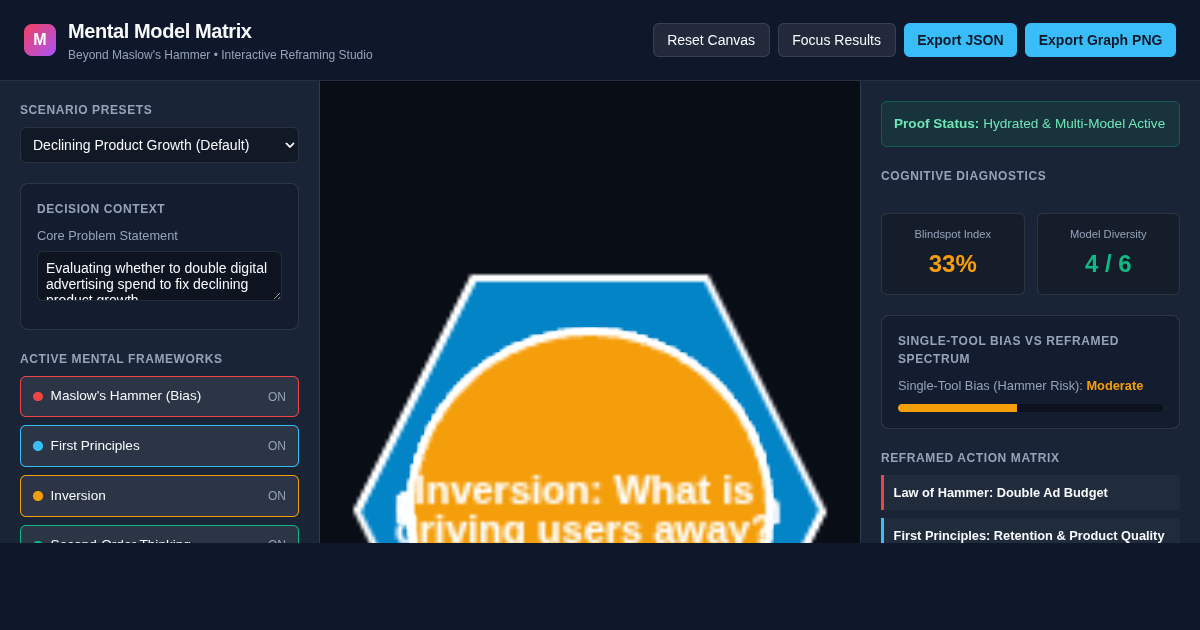Toggle First Principles framework
The width and height of the screenshot is (1200, 630).
point(159,446)
